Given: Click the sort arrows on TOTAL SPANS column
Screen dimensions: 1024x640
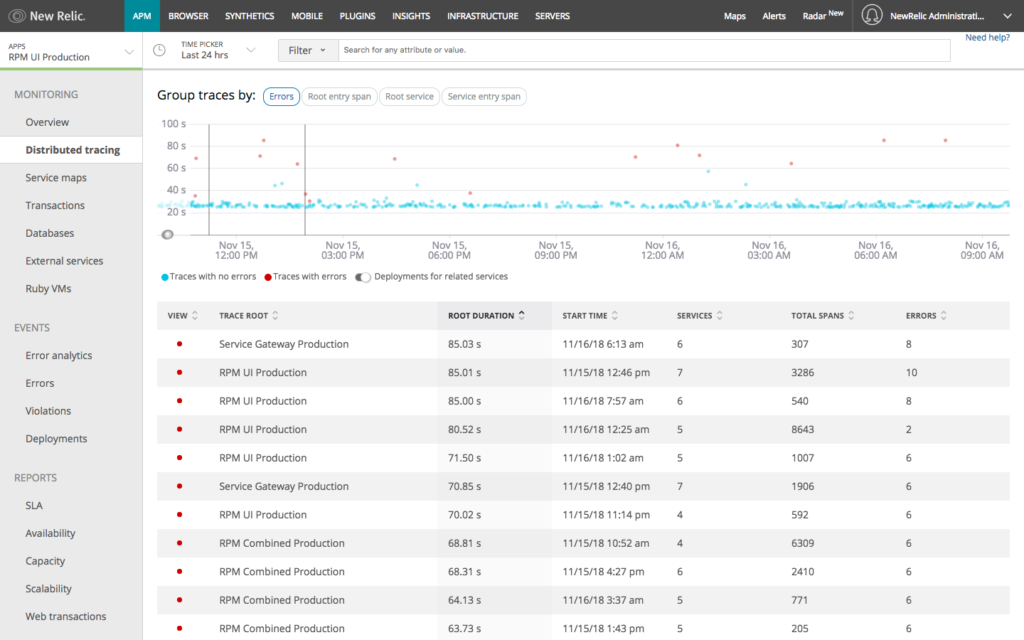Looking at the screenshot, I should coord(851,315).
